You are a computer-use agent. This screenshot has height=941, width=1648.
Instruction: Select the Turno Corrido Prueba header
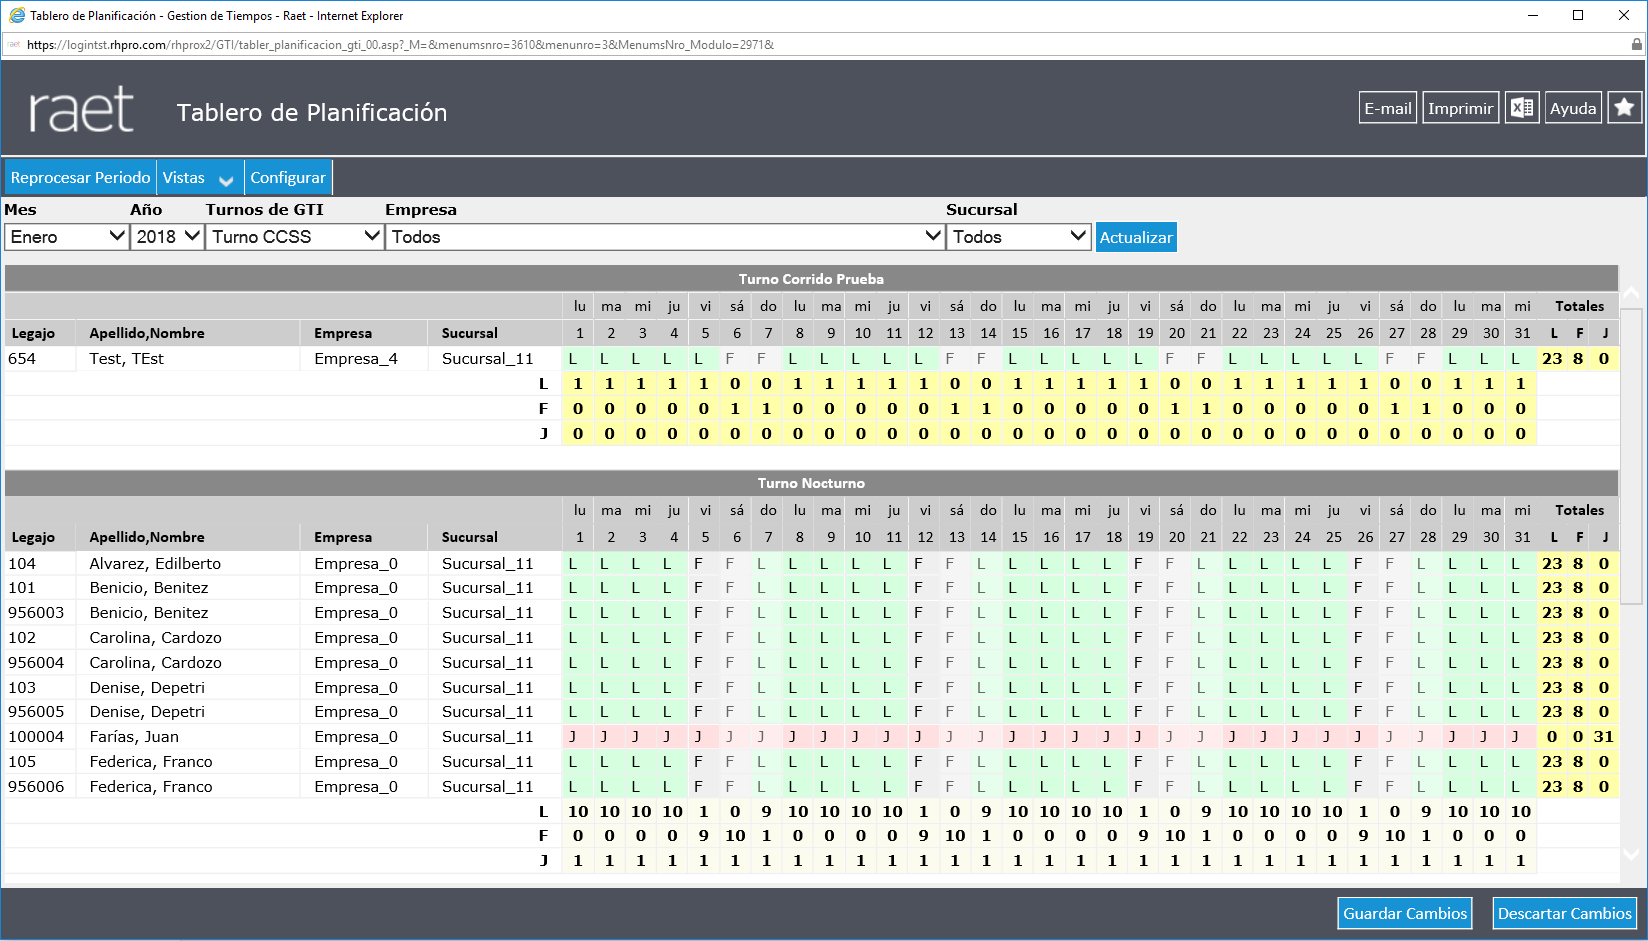811,279
